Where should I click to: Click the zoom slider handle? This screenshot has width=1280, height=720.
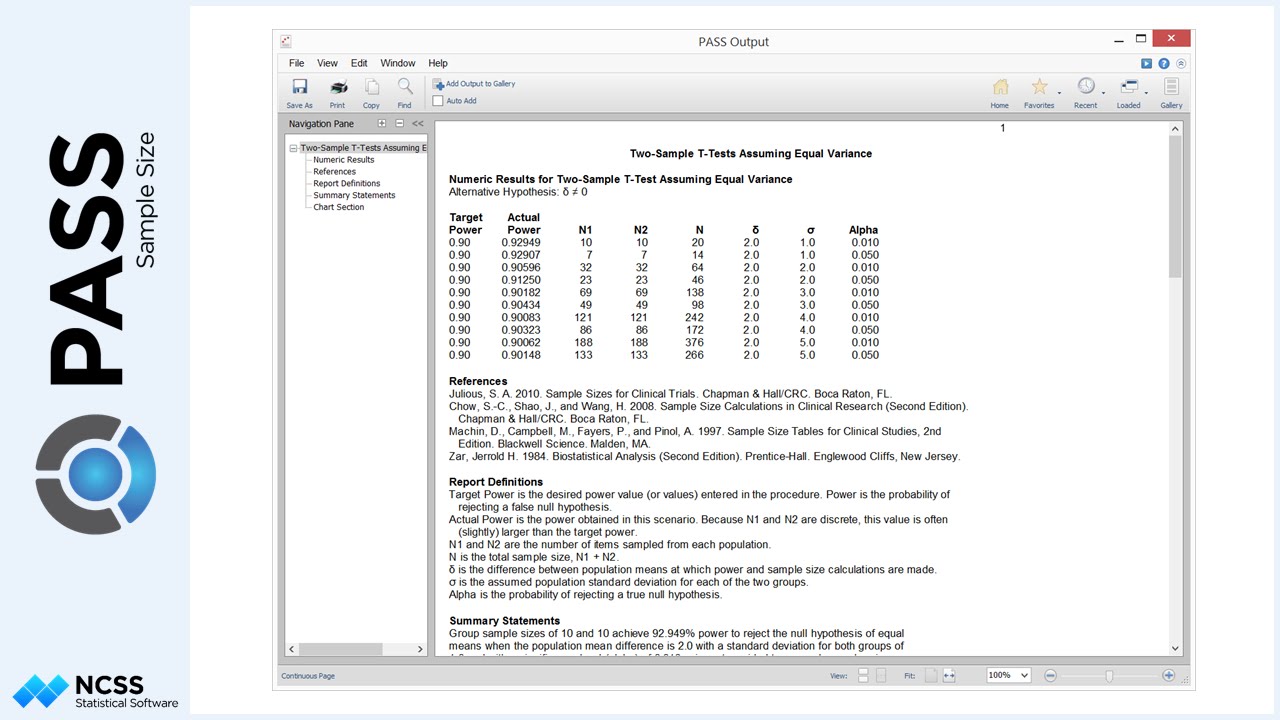pos(1109,676)
